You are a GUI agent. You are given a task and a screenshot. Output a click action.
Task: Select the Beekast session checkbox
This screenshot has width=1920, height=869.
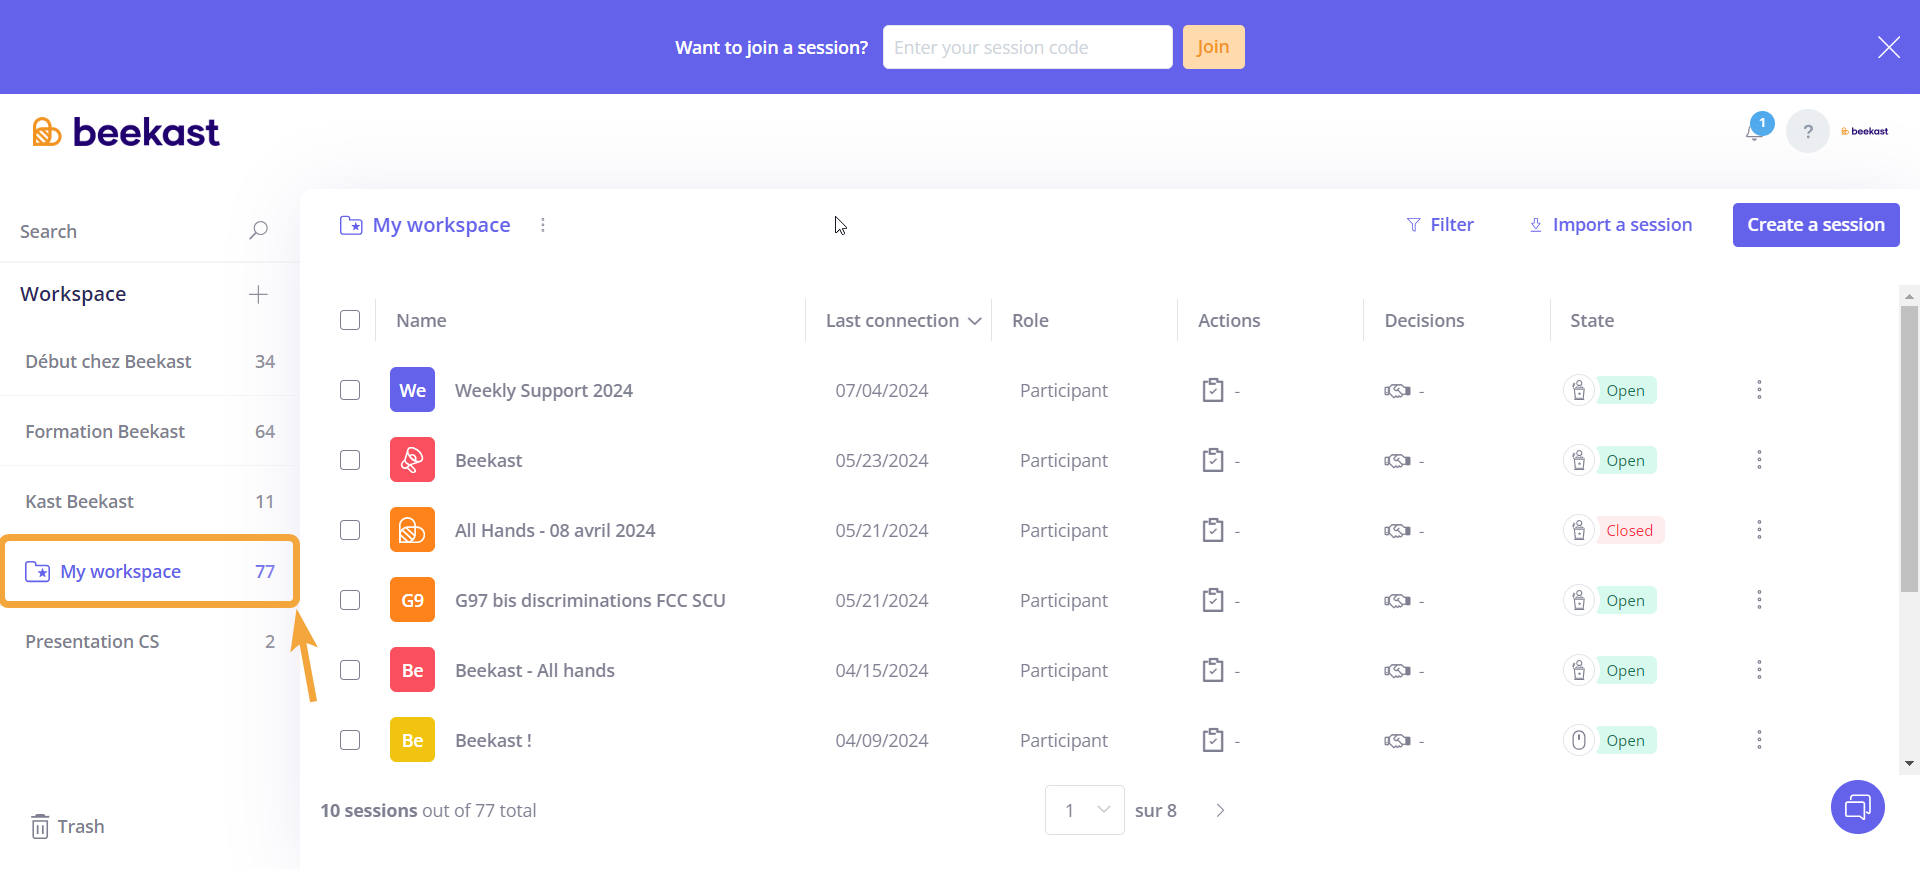(x=350, y=460)
